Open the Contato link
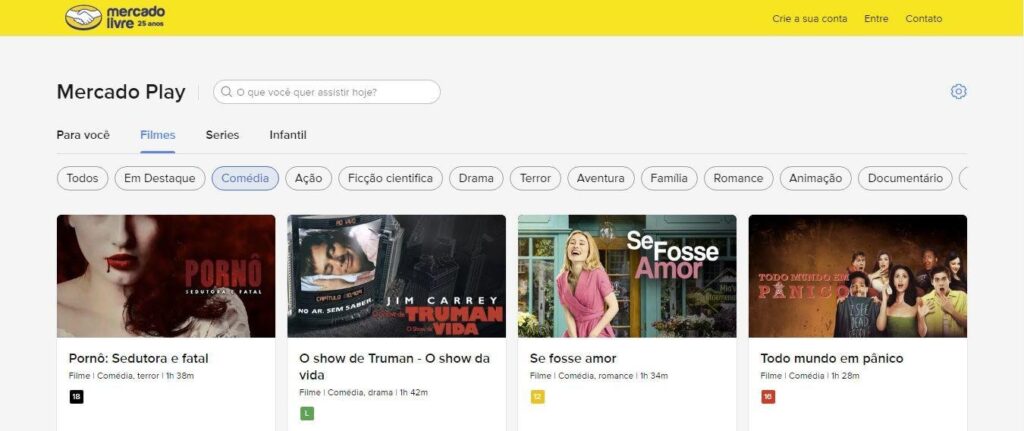The image size is (1024, 431). pos(923,18)
